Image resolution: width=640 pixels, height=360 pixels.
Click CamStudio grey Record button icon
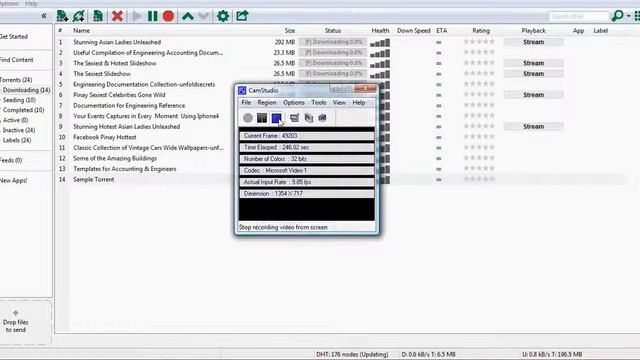[x=248, y=118]
